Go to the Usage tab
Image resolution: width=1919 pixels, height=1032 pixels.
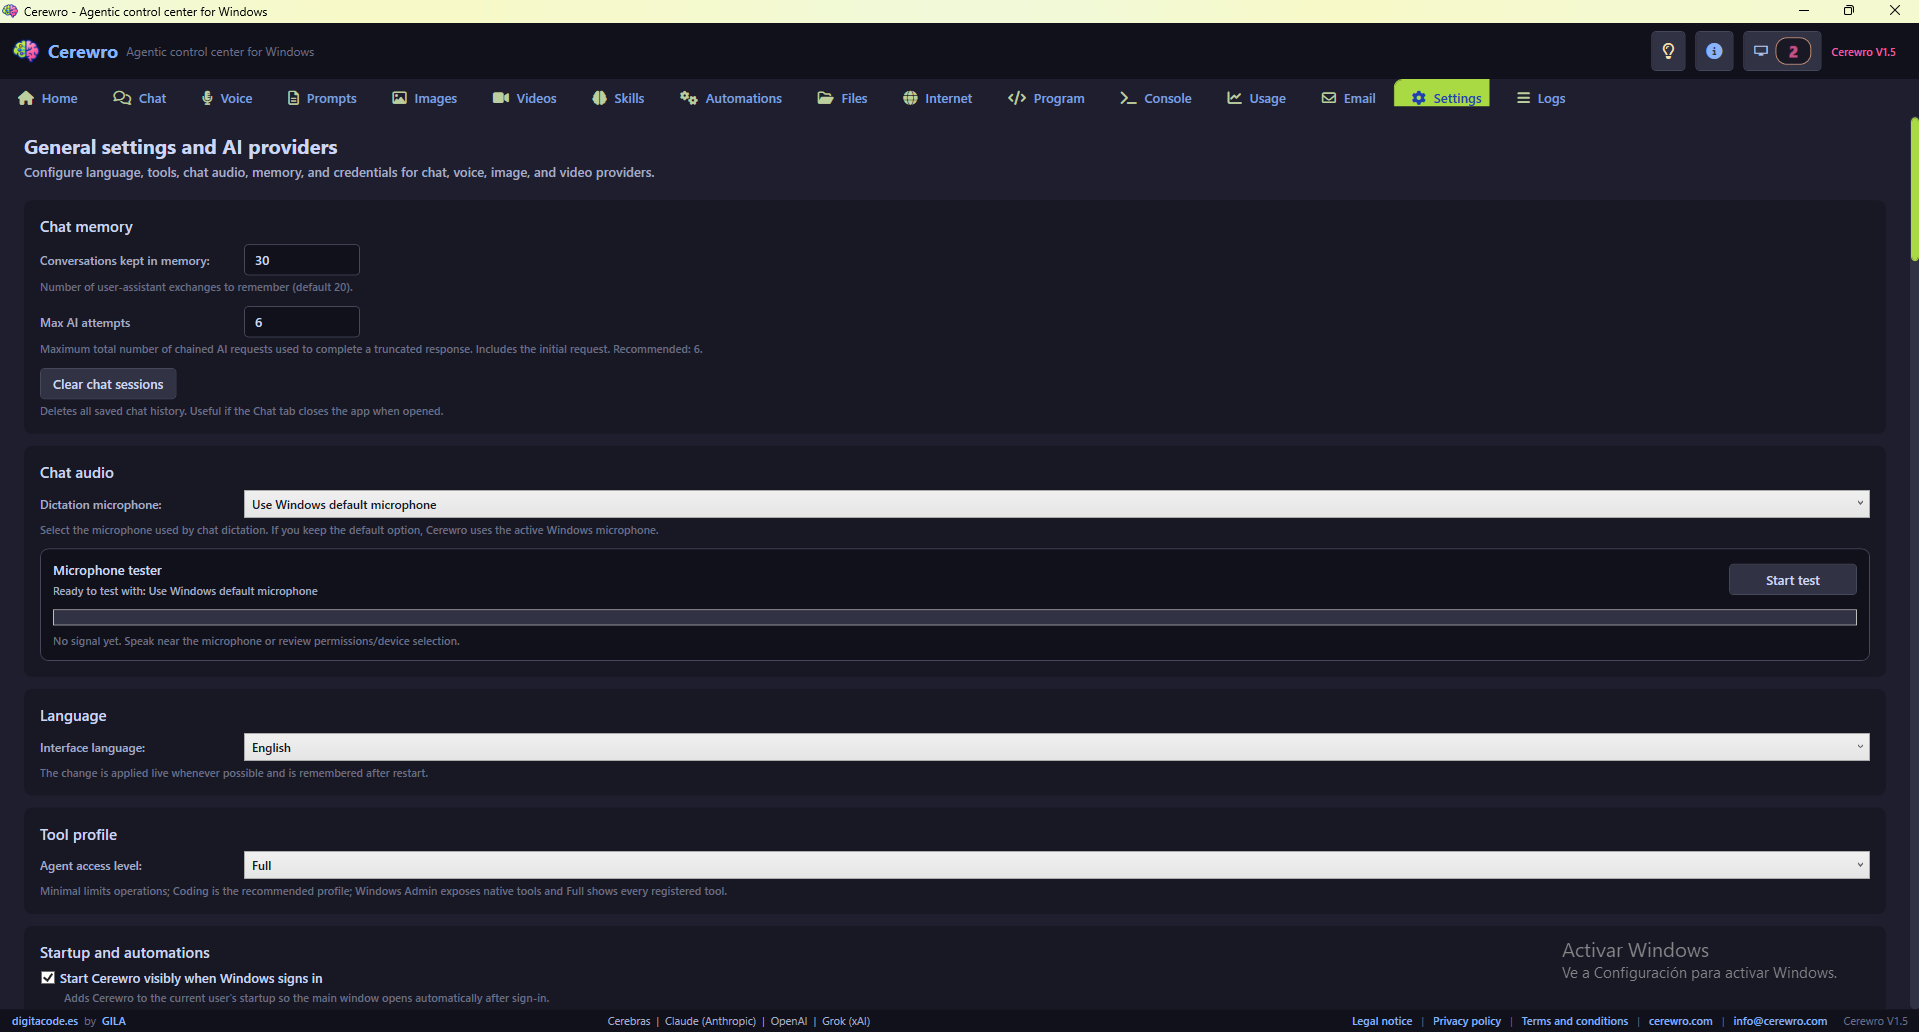[x=1256, y=98]
